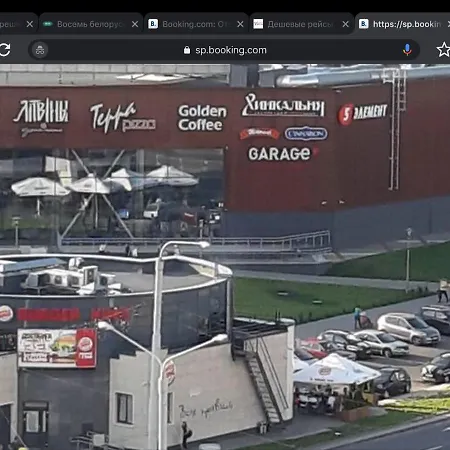Open the Дешевые рейсы tab
450x450 pixels.
point(300,24)
